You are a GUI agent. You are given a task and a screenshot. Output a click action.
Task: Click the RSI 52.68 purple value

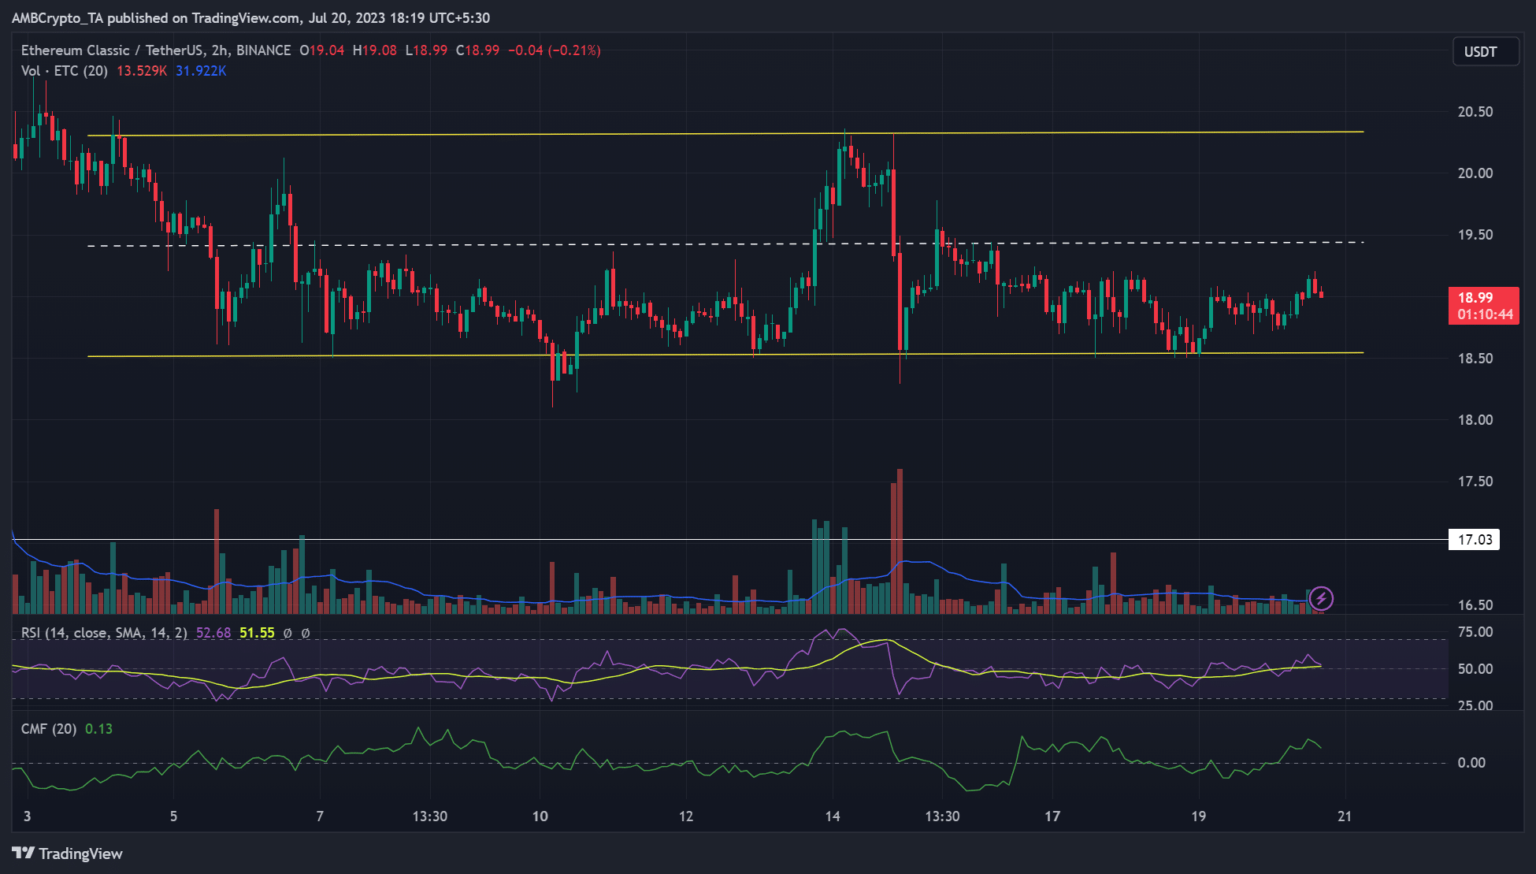(213, 633)
